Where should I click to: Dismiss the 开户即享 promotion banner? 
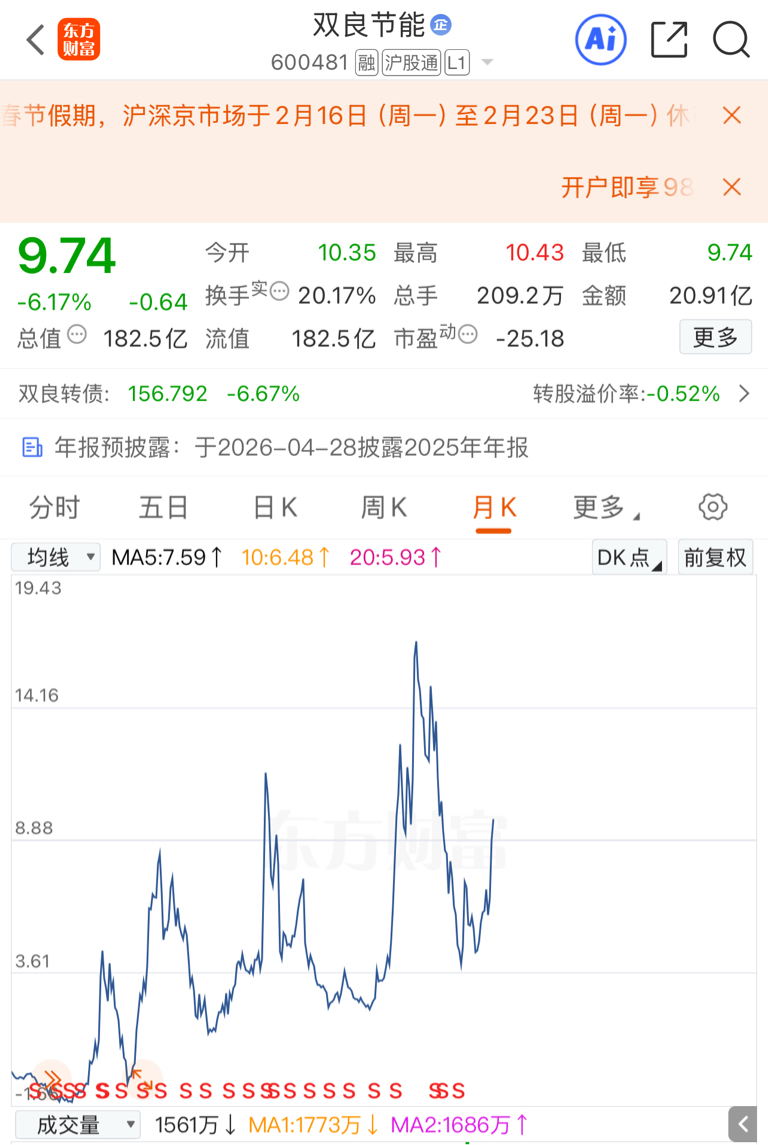(x=731, y=187)
